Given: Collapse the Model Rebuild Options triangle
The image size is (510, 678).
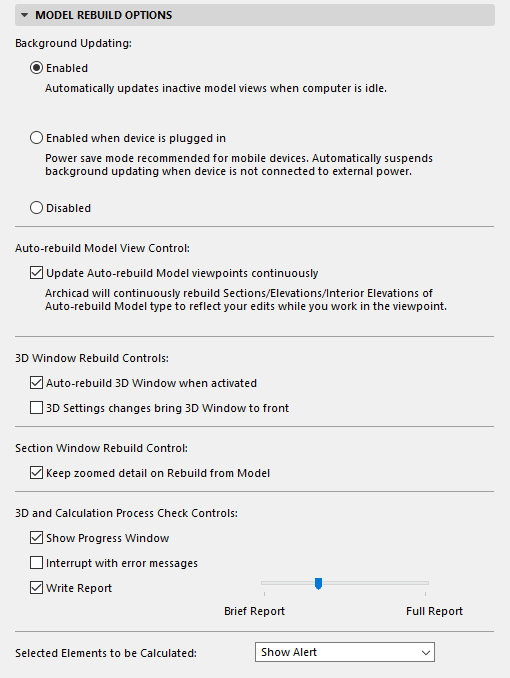Looking at the screenshot, I should coord(25,16).
